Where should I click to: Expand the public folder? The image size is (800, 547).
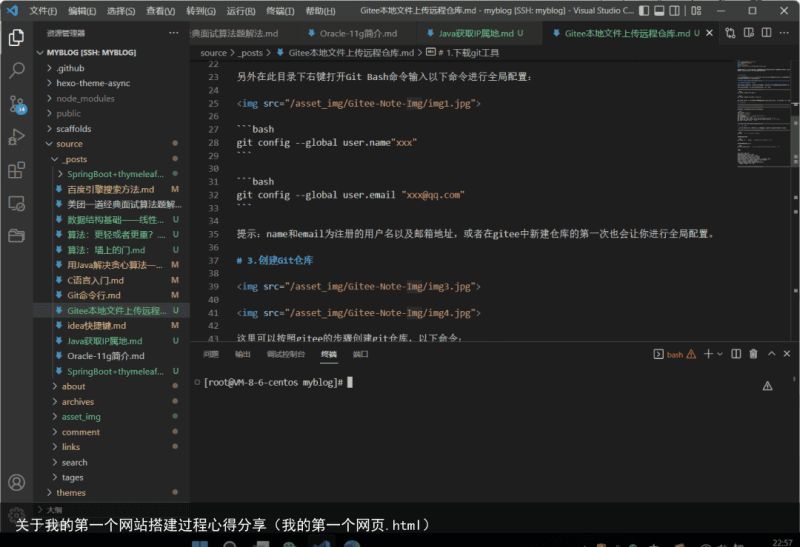click(111, 113)
